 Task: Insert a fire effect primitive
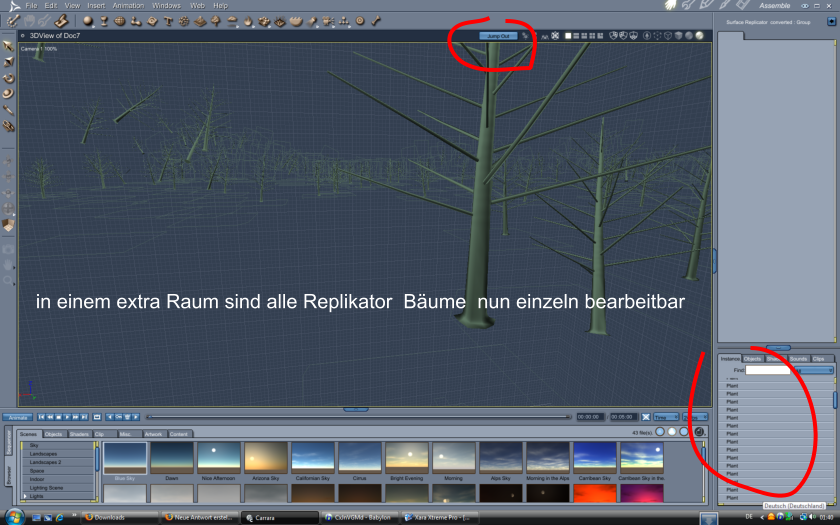(248, 21)
